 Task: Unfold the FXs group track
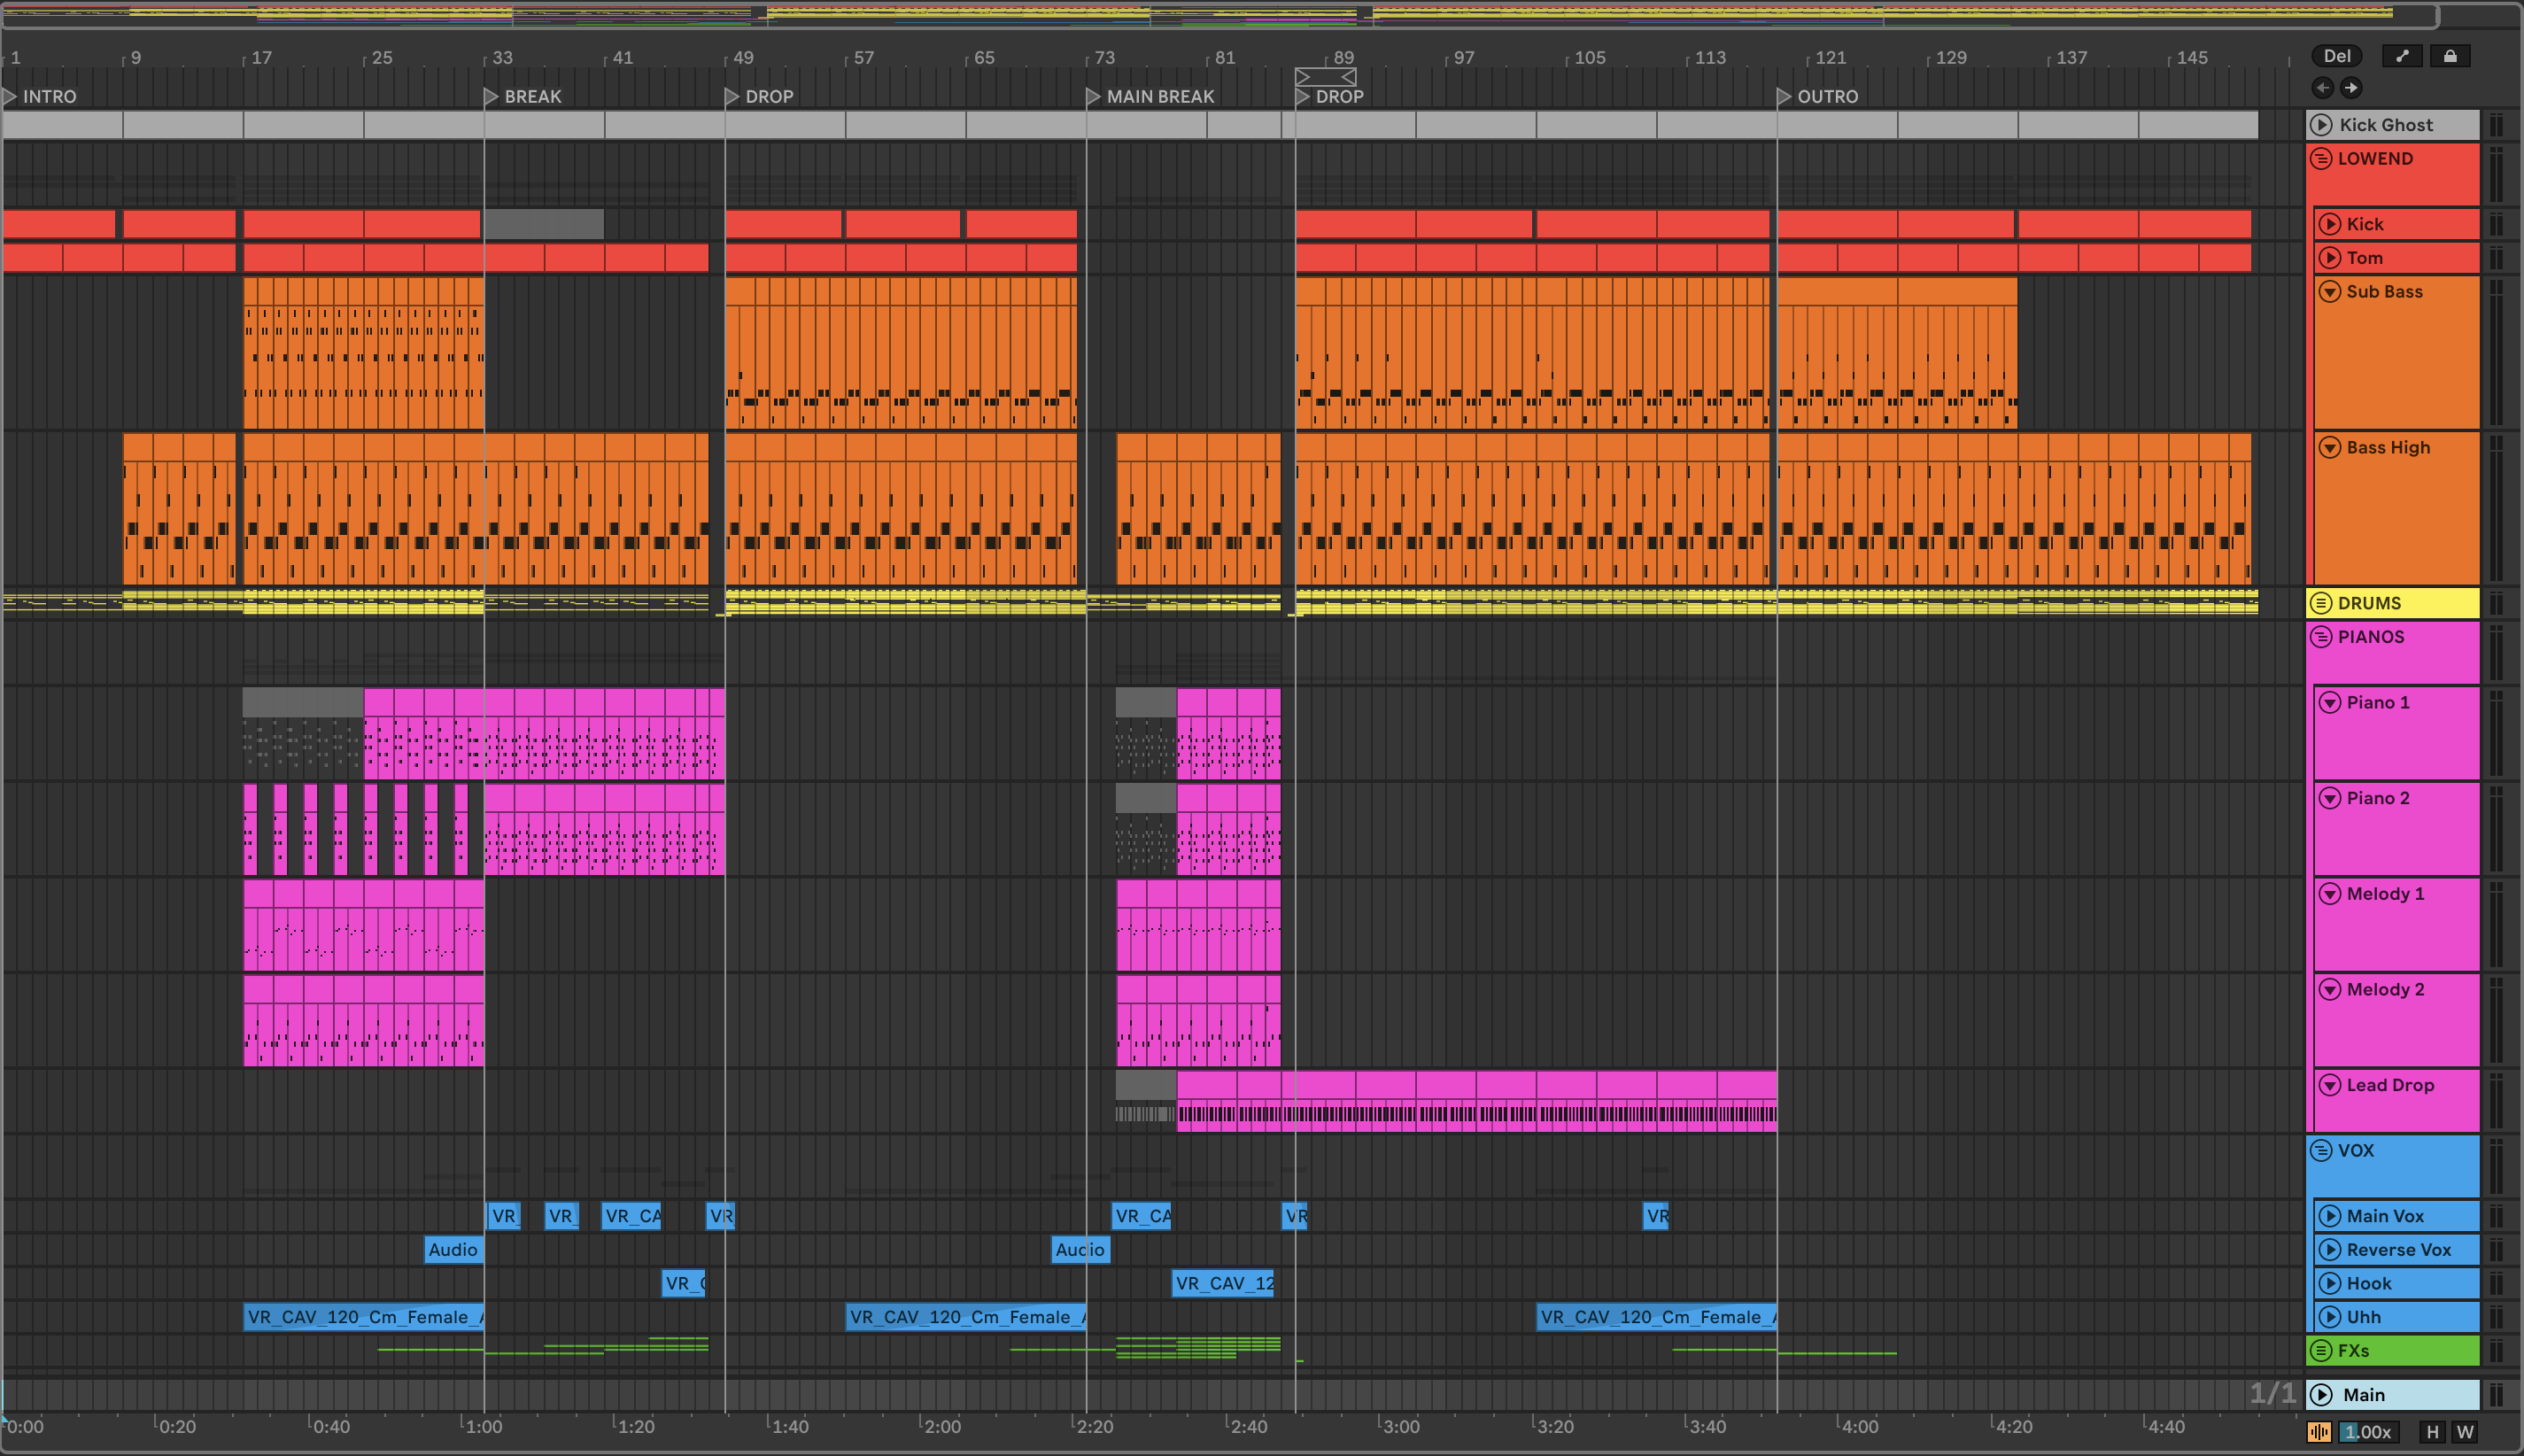2322,1351
